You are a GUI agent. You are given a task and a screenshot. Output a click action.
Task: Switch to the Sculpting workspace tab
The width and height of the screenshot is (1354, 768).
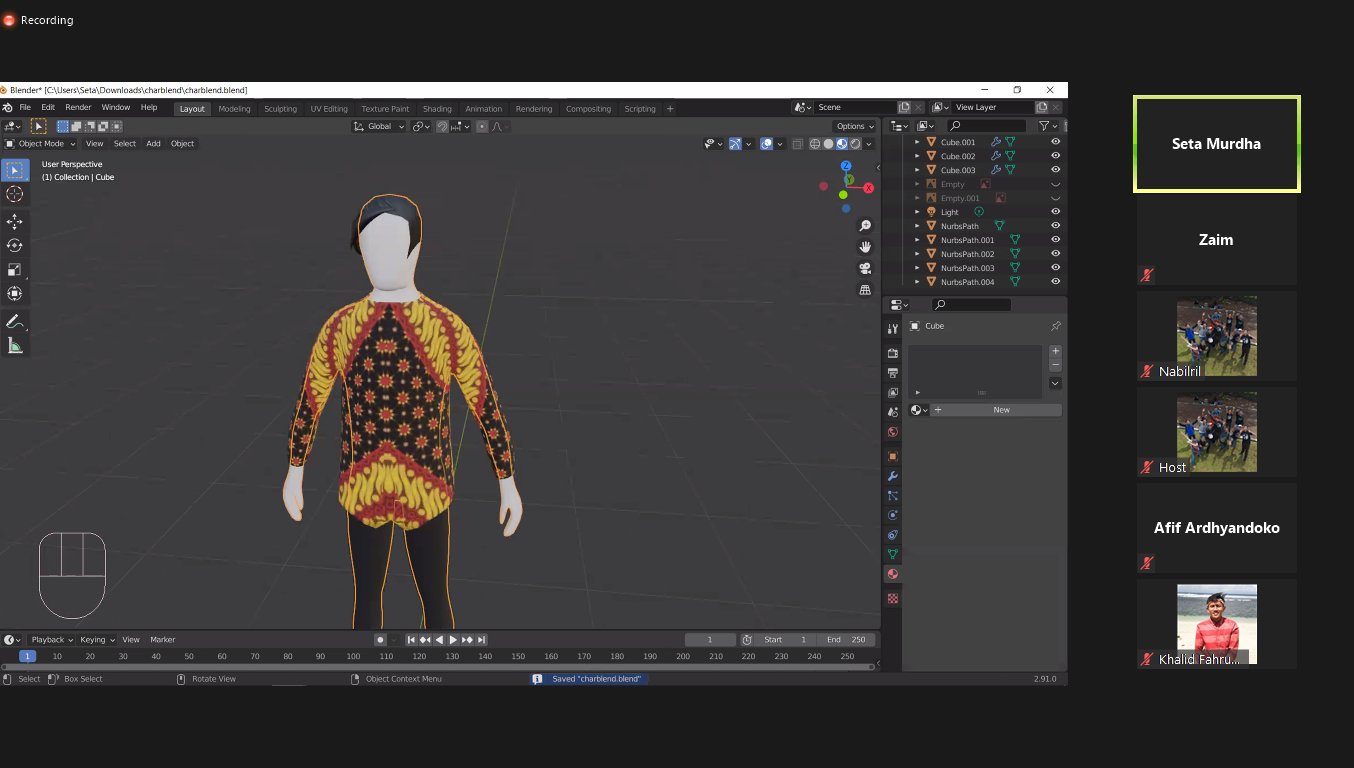(x=280, y=109)
